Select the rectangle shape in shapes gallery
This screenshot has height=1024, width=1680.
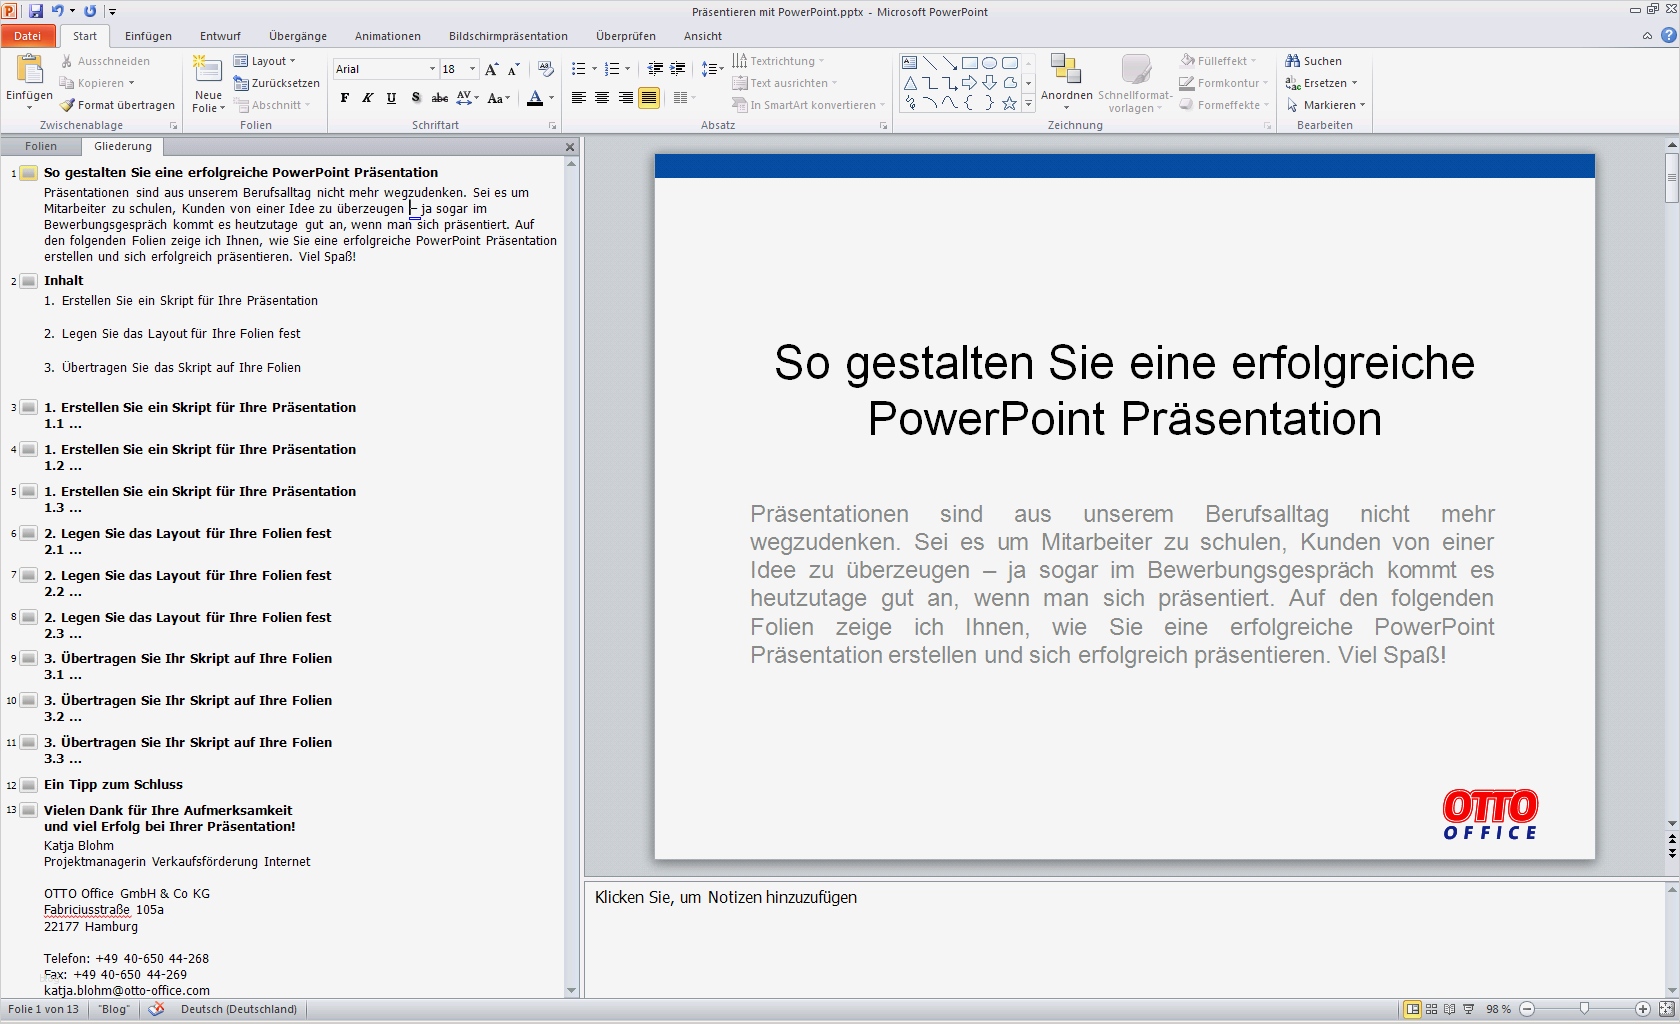[x=969, y=62]
